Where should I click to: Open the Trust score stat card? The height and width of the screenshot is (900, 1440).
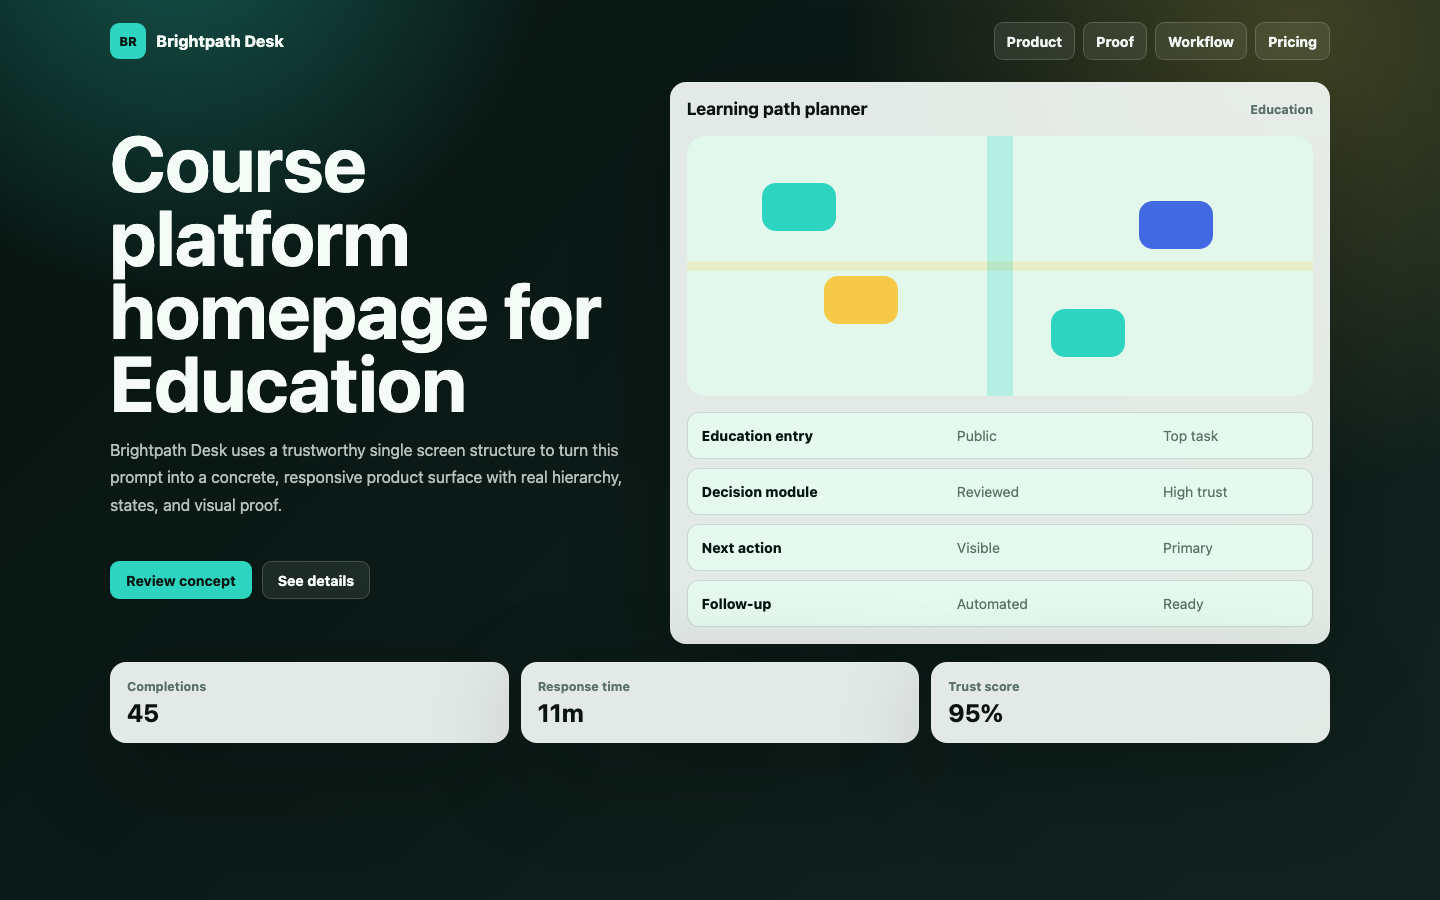point(1130,702)
